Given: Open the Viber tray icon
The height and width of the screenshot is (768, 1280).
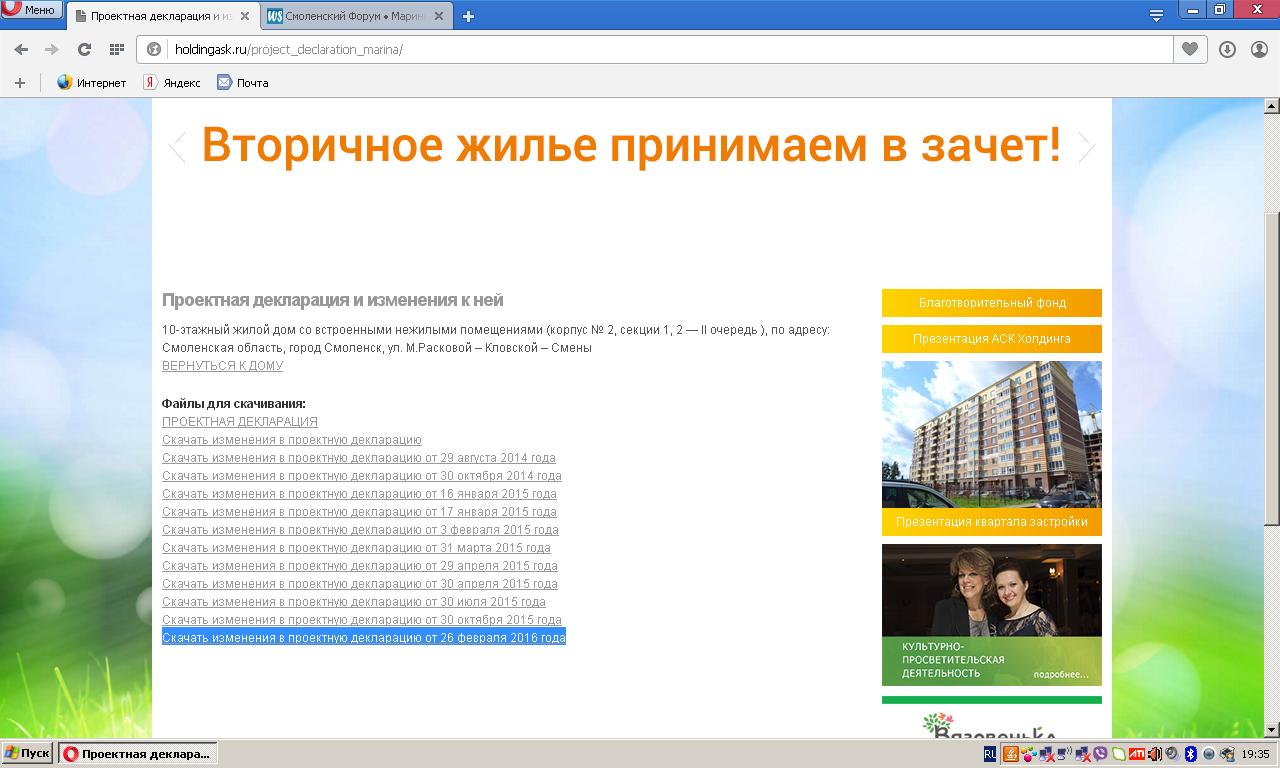Looking at the screenshot, I should 1100,754.
